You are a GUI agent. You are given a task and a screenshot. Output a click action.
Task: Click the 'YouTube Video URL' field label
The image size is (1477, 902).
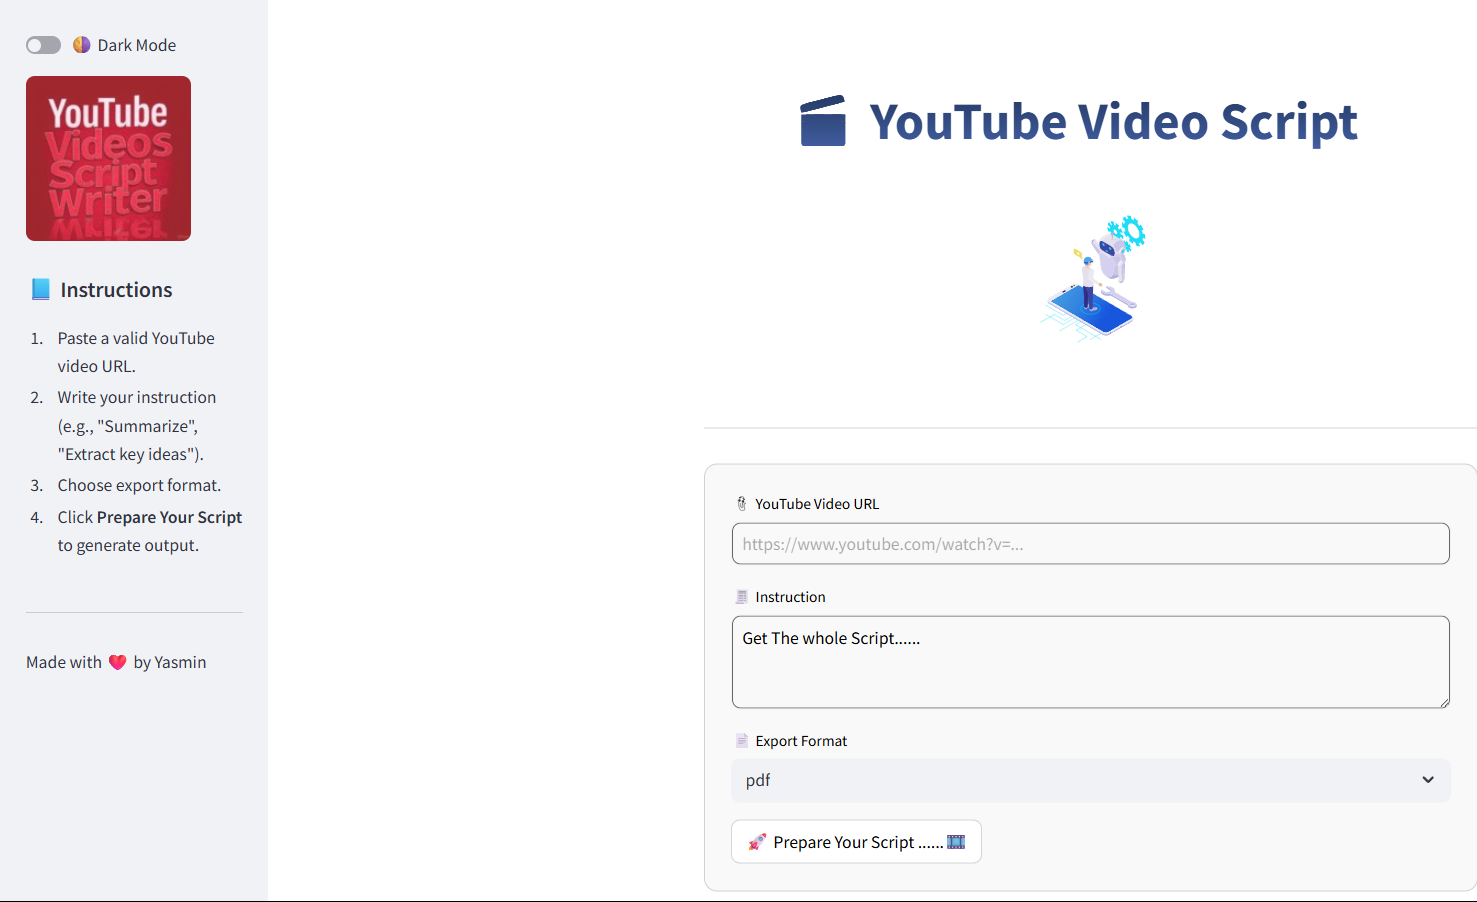click(817, 504)
